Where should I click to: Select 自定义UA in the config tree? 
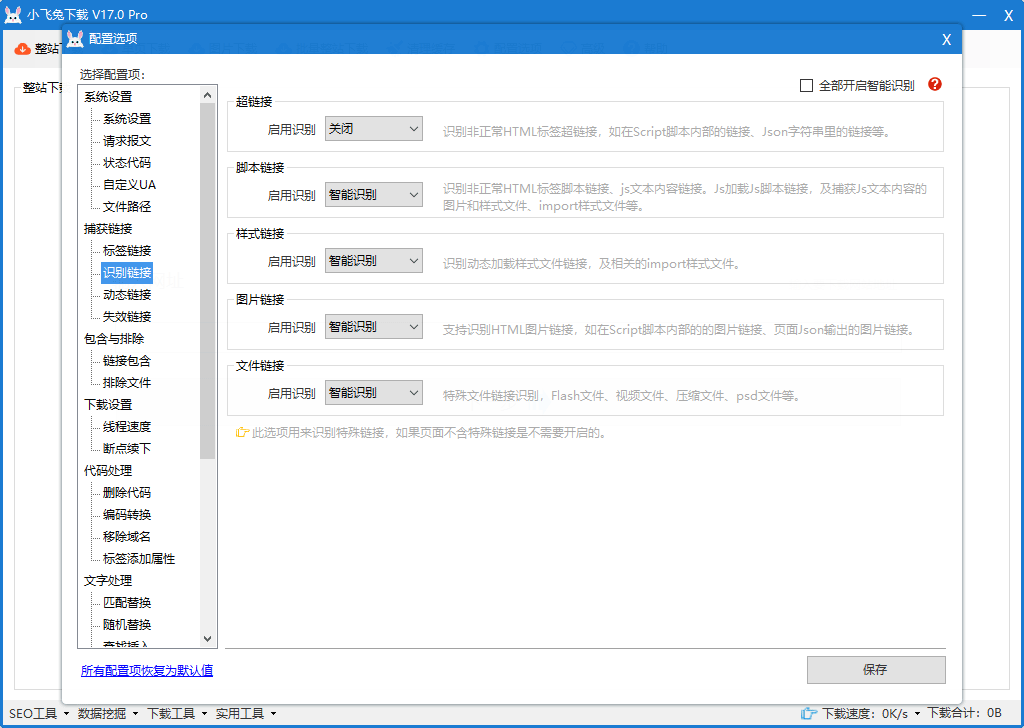(129, 185)
